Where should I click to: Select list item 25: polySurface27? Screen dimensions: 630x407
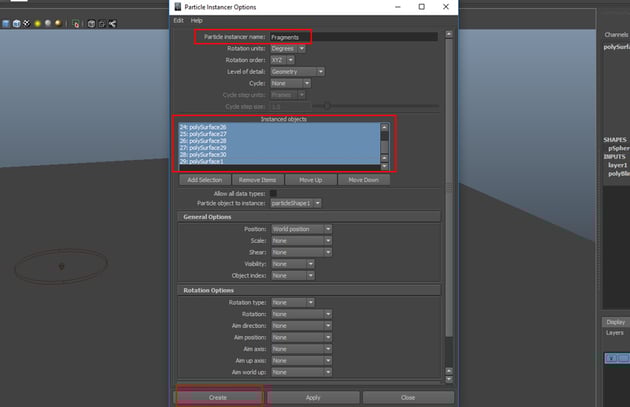point(279,134)
